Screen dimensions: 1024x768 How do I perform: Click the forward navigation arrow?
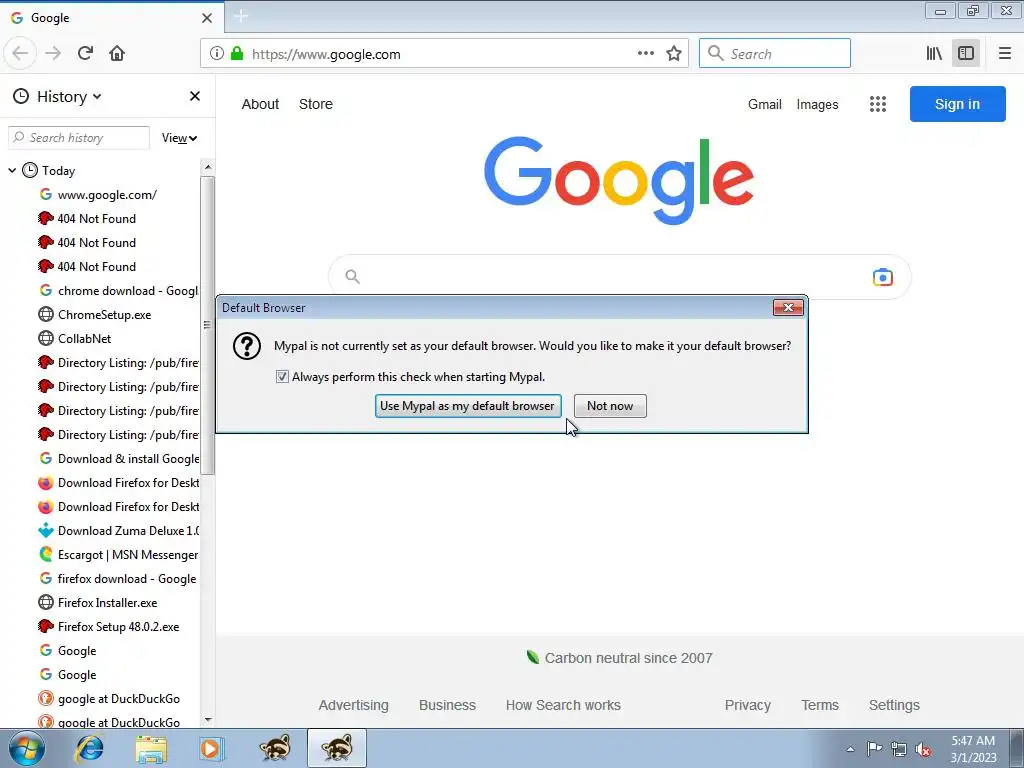point(53,53)
